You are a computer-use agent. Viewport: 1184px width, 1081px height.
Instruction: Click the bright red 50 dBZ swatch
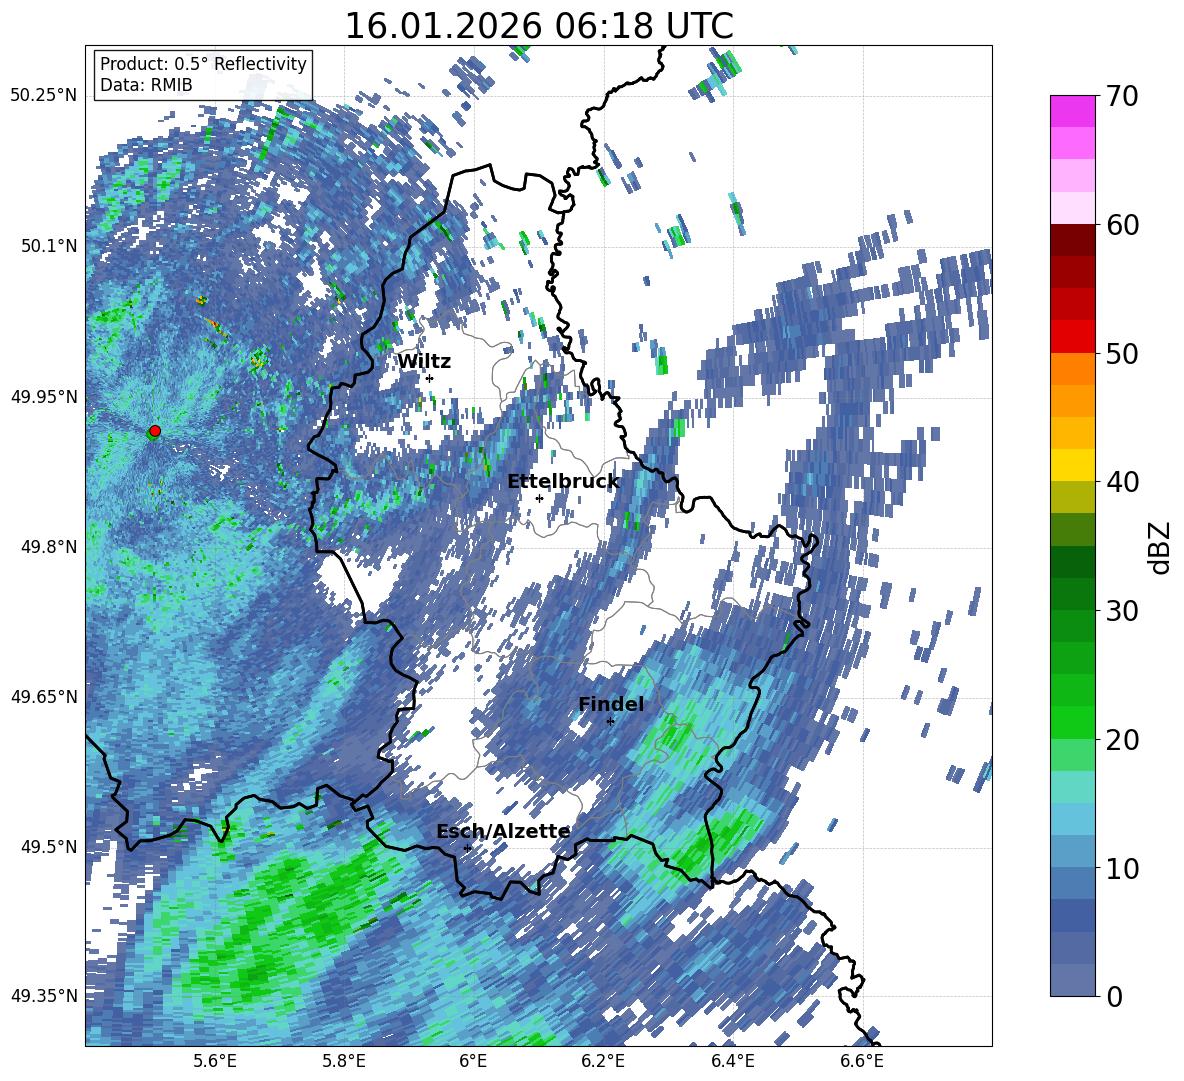(1072, 337)
